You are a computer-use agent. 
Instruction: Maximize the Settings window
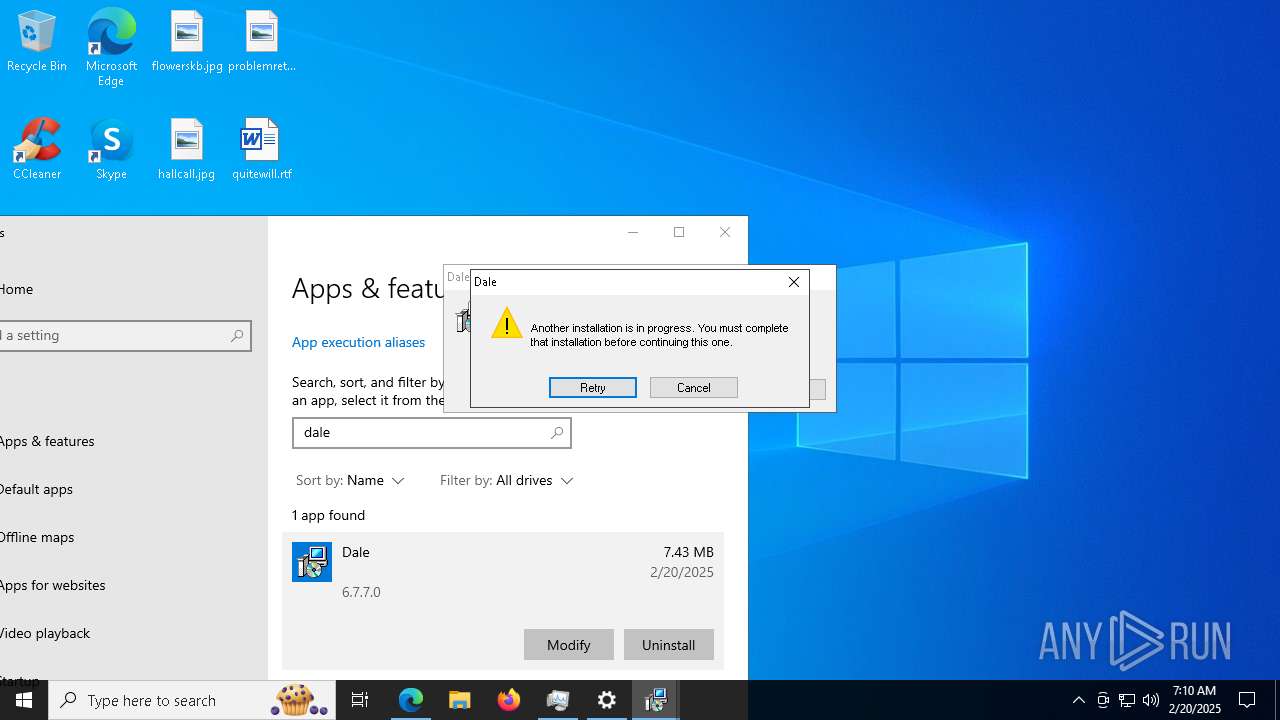(679, 232)
